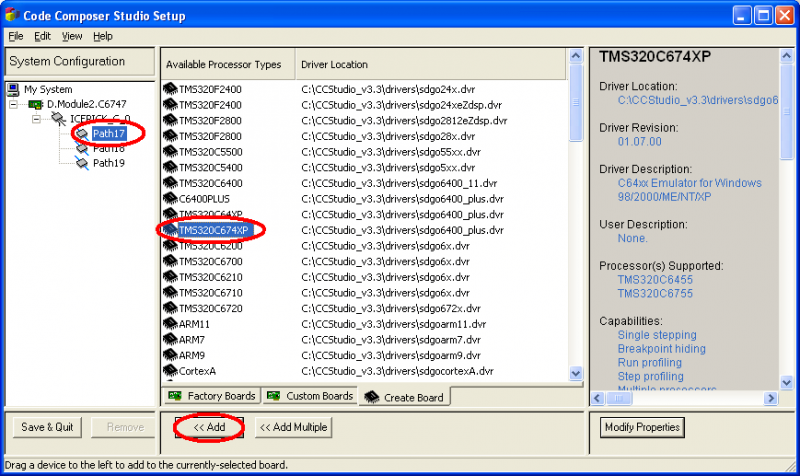Image resolution: width=800 pixels, height=476 pixels.
Task: Click the chip icon beside sdgo24x.dvr TMS320F2400
Action: click(170, 89)
